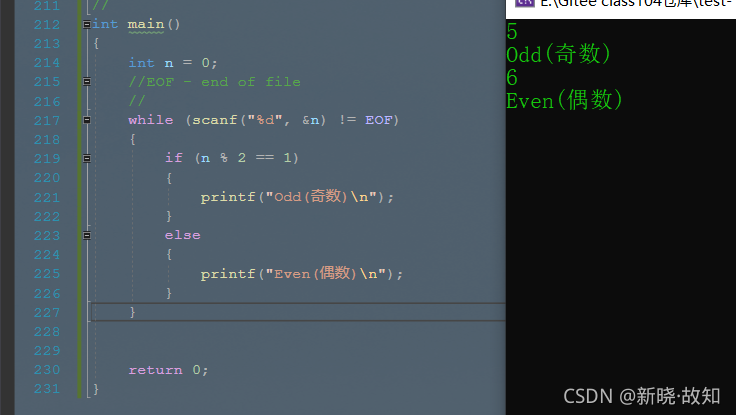Screen dimensions: 736x415
Task: Click the console input value 6
Action: tap(512, 77)
